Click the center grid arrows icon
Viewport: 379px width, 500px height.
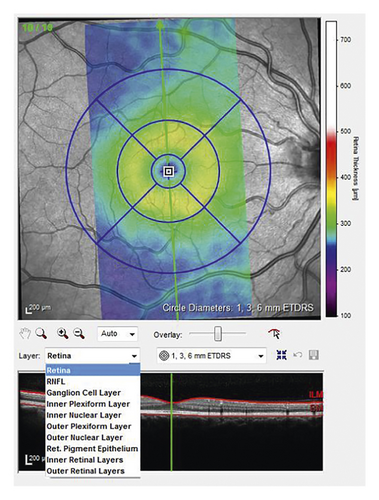pyautogui.click(x=281, y=355)
